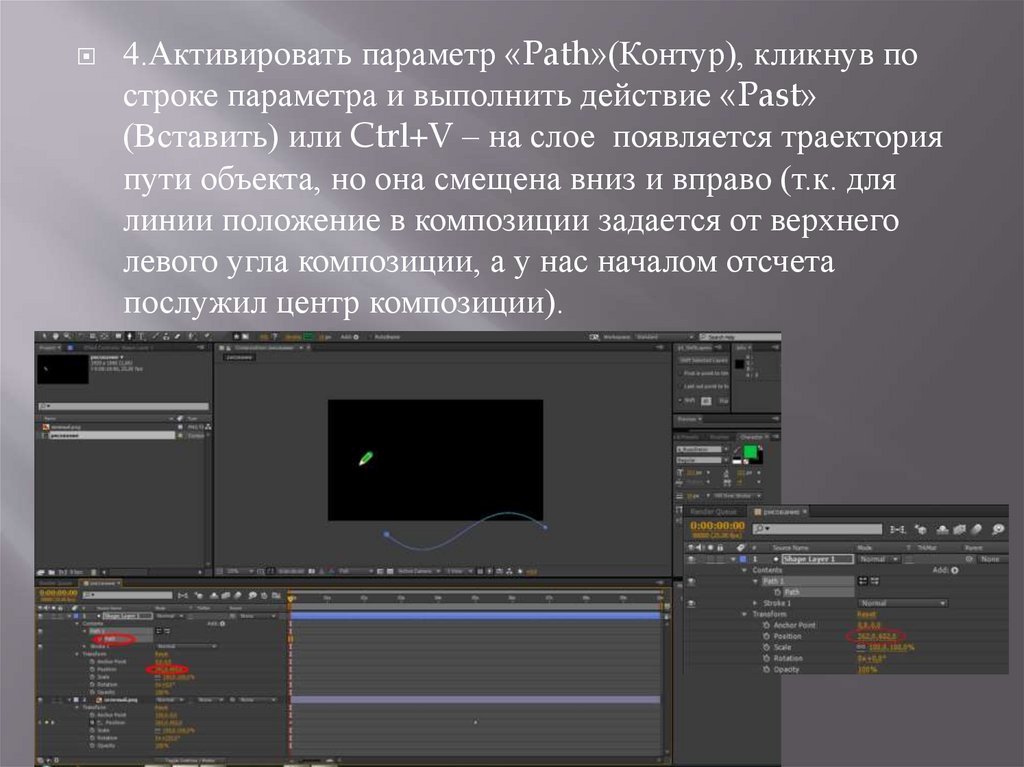
Task: Open the Preview panel tab
Action: [689, 419]
